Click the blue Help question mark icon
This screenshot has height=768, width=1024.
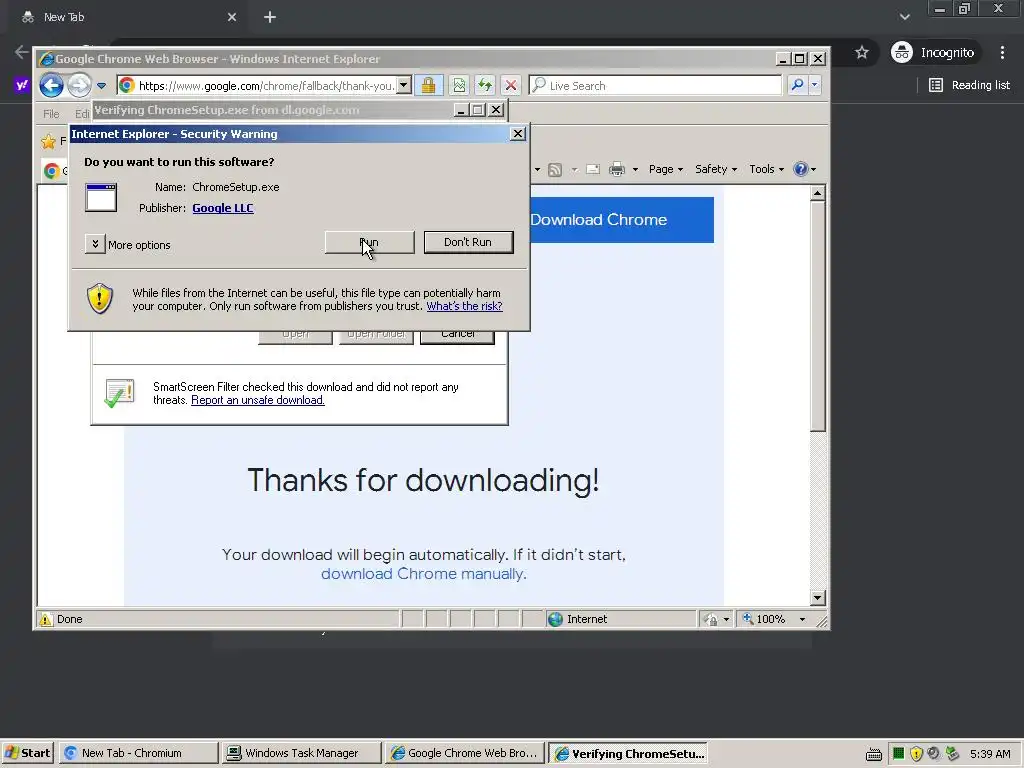[801, 169]
